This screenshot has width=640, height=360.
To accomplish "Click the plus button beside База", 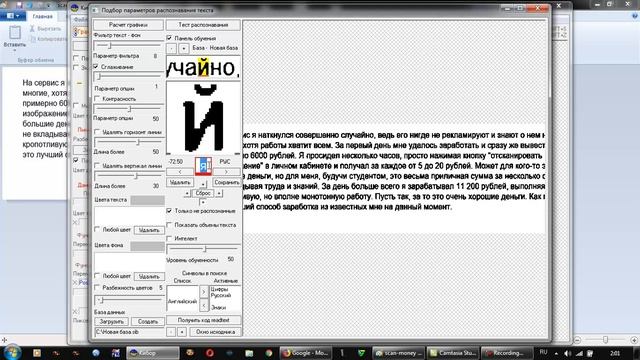I will [184, 48].
